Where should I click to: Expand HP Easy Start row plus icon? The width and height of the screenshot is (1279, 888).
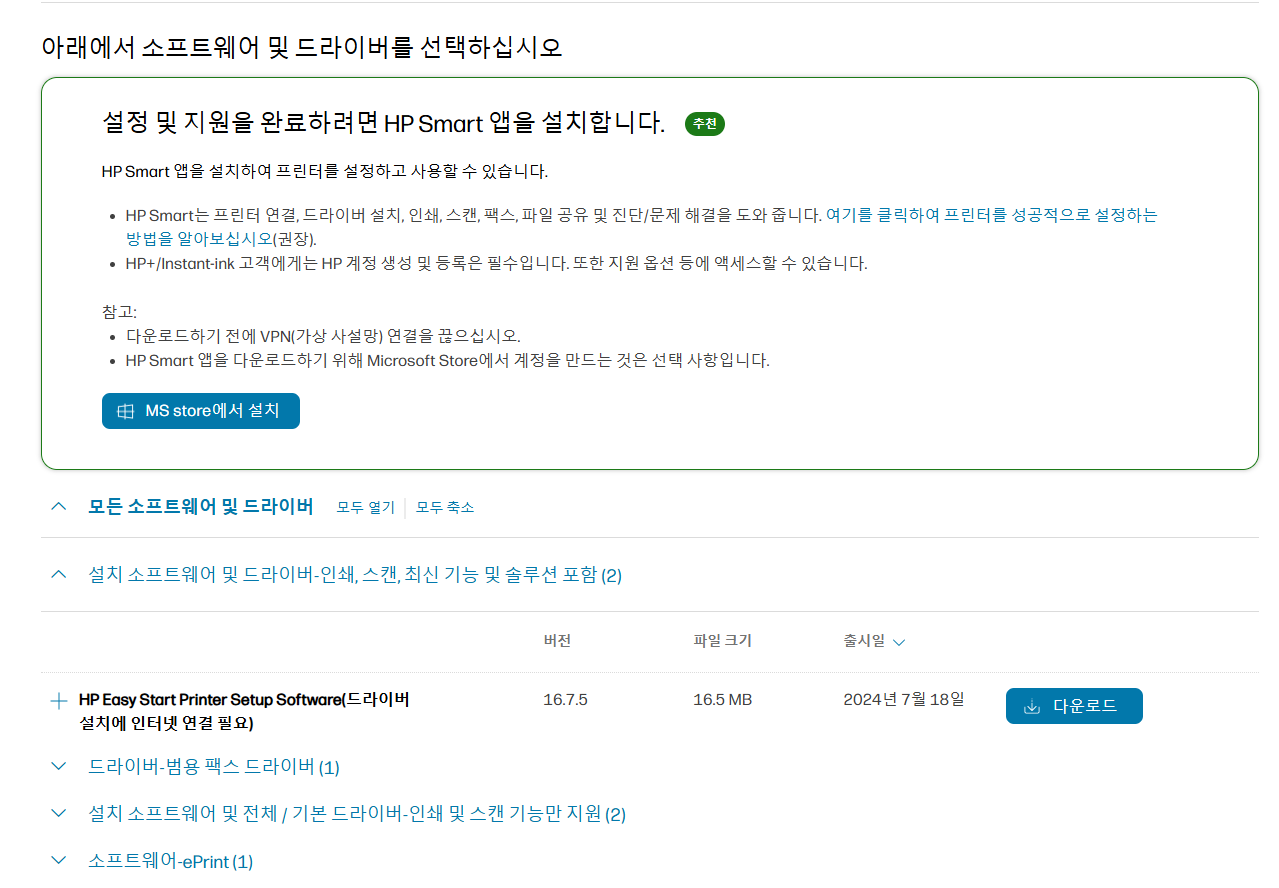(x=58, y=701)
